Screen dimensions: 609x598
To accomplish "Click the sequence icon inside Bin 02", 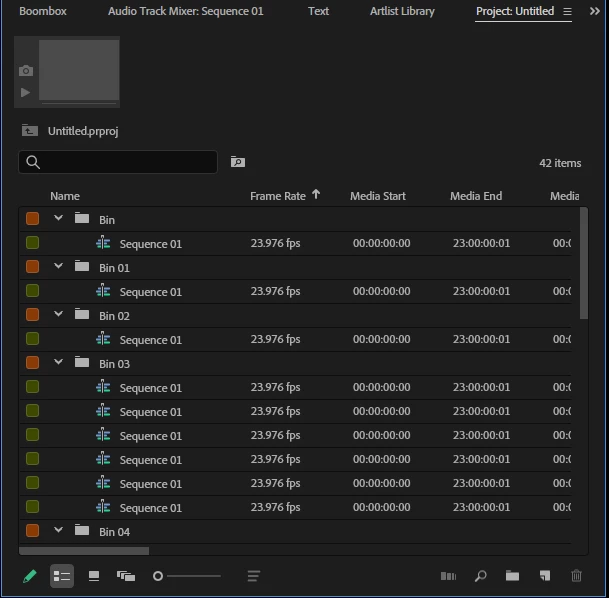I will 103,339.
